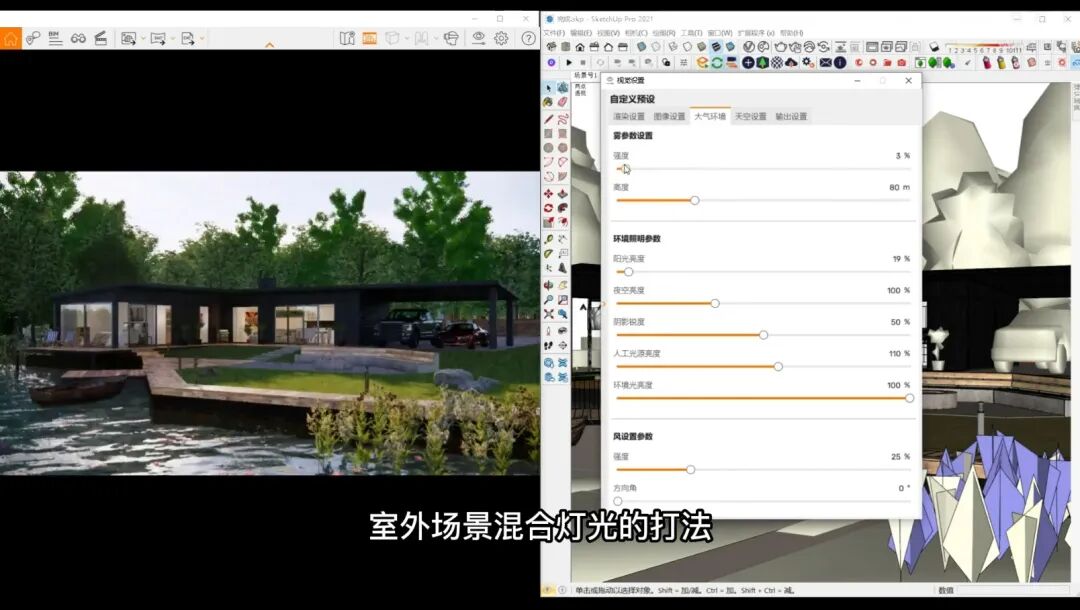Switch to the 渲染设置 tab

point(629,116)
